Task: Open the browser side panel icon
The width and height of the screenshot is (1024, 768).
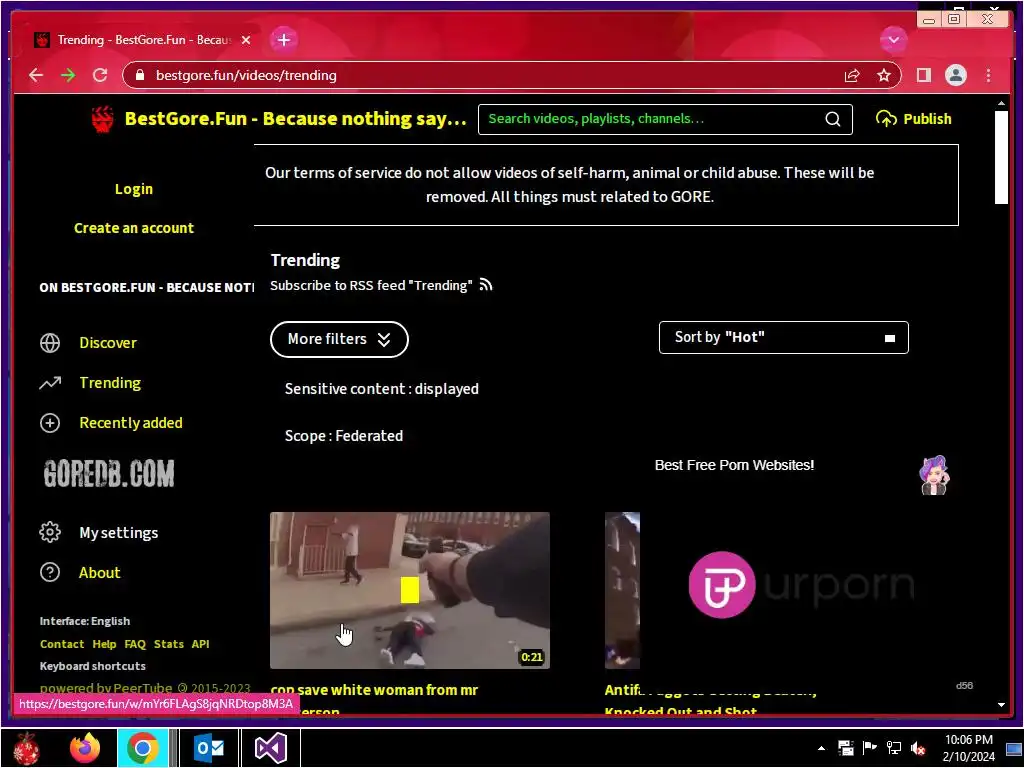Action: click(x=923, y=75)
